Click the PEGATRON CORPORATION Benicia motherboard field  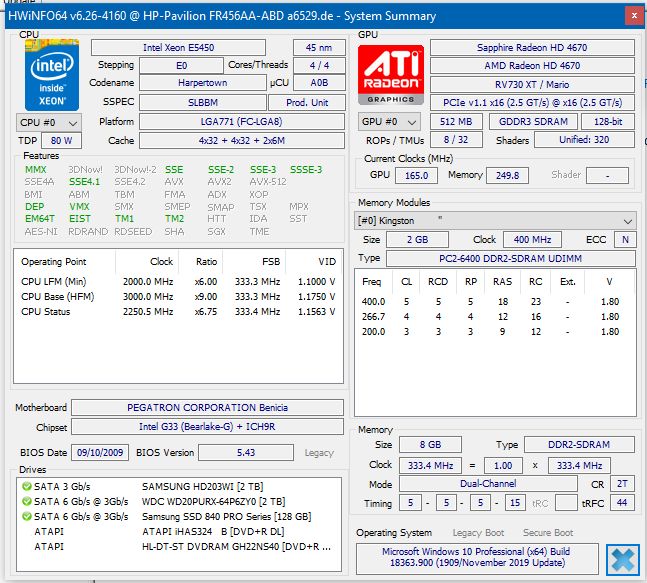(207, 408)
